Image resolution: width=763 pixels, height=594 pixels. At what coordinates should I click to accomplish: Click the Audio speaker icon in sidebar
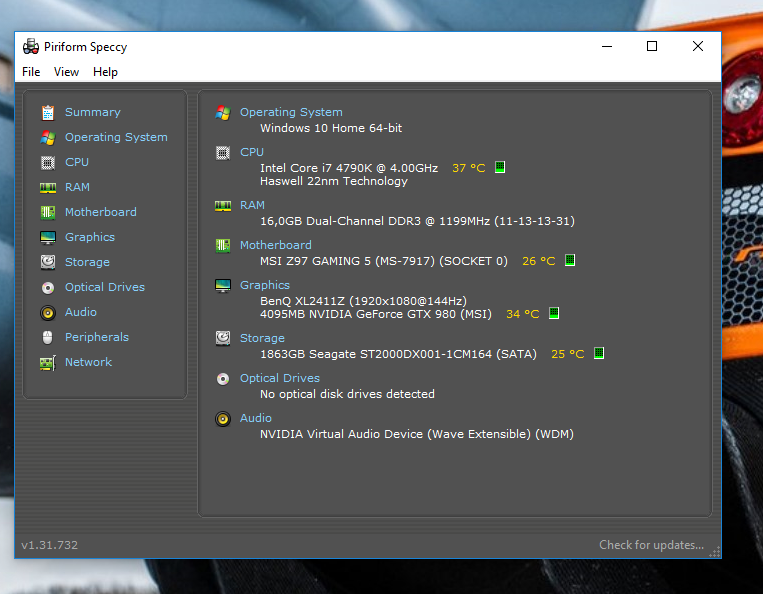click(x=47, y=312)
